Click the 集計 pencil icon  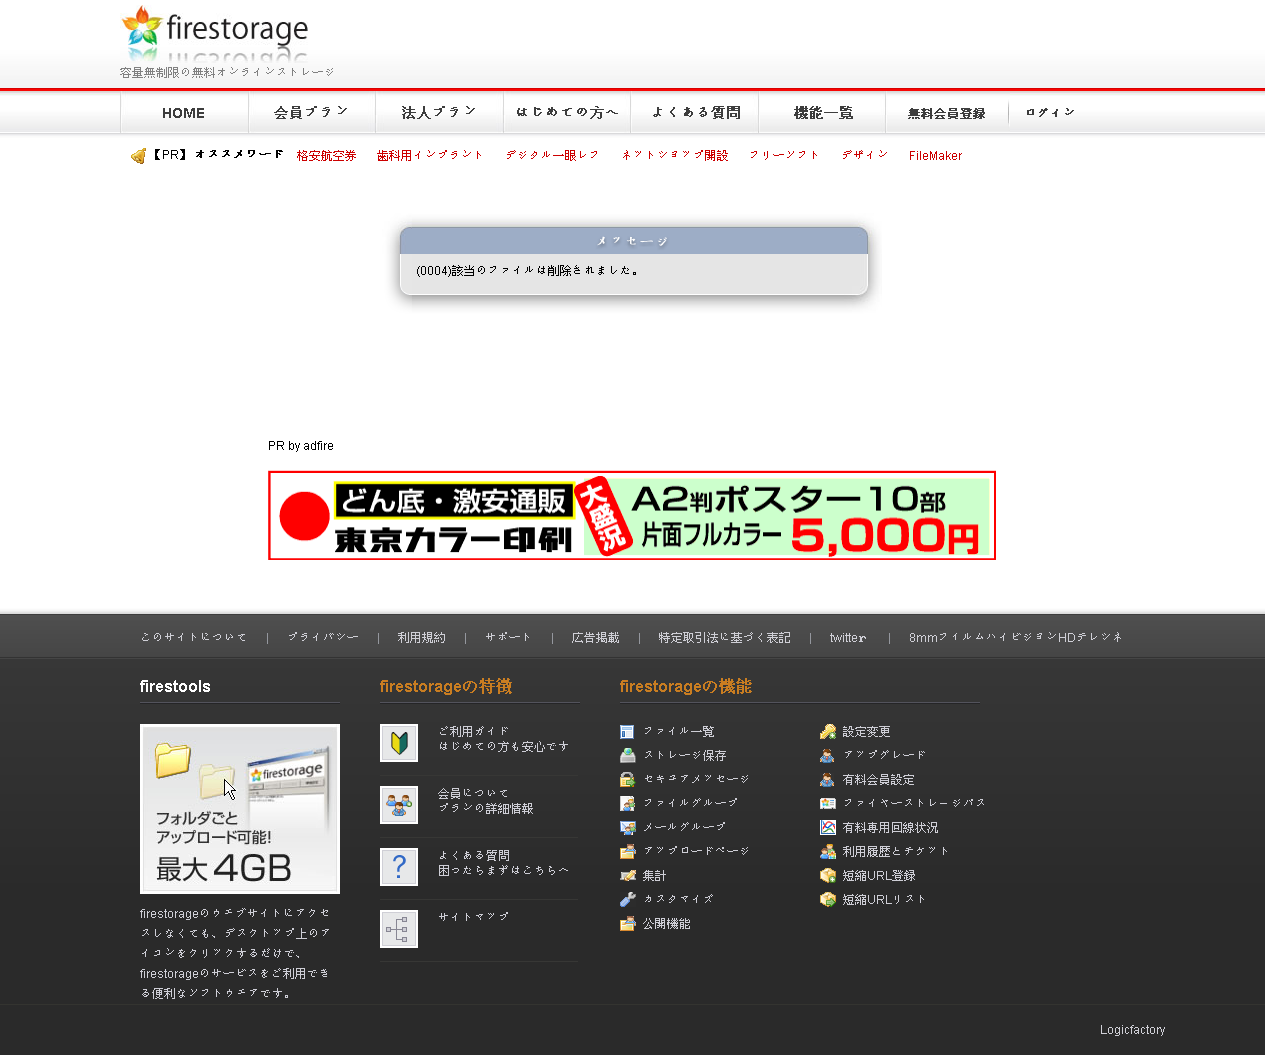point(627,876)
